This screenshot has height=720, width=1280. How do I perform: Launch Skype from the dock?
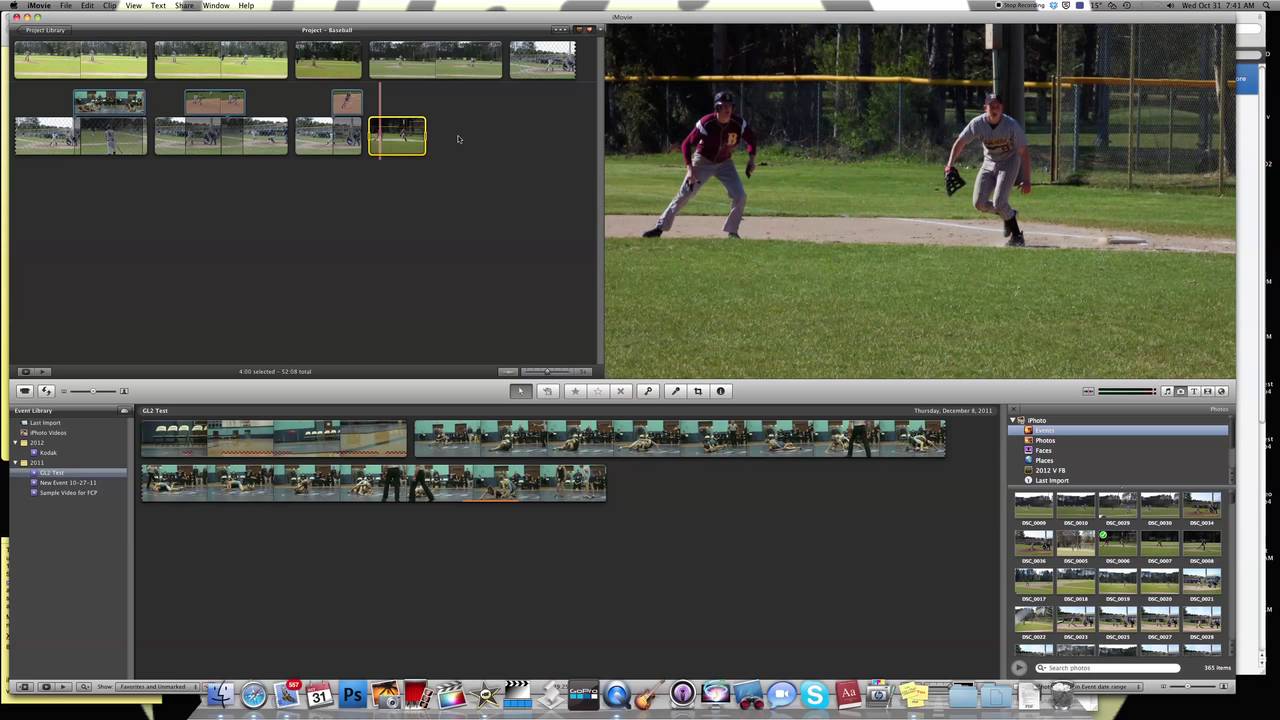pos(815,695)
